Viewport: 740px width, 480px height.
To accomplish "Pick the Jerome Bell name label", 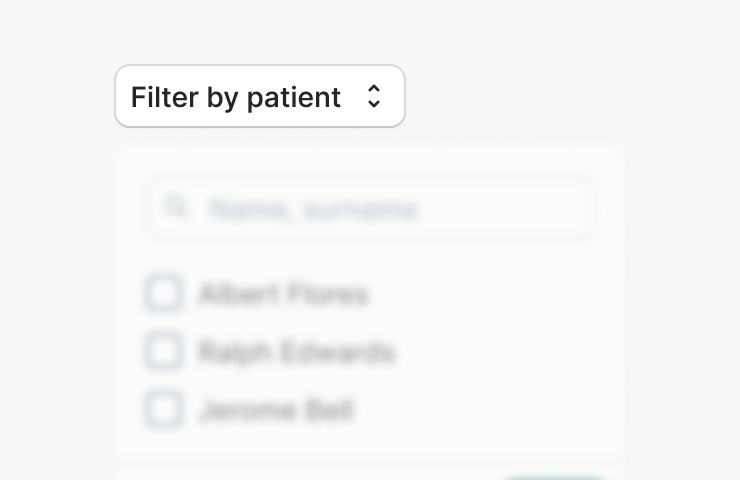I will pyautogui.click(x=276, y=410).
